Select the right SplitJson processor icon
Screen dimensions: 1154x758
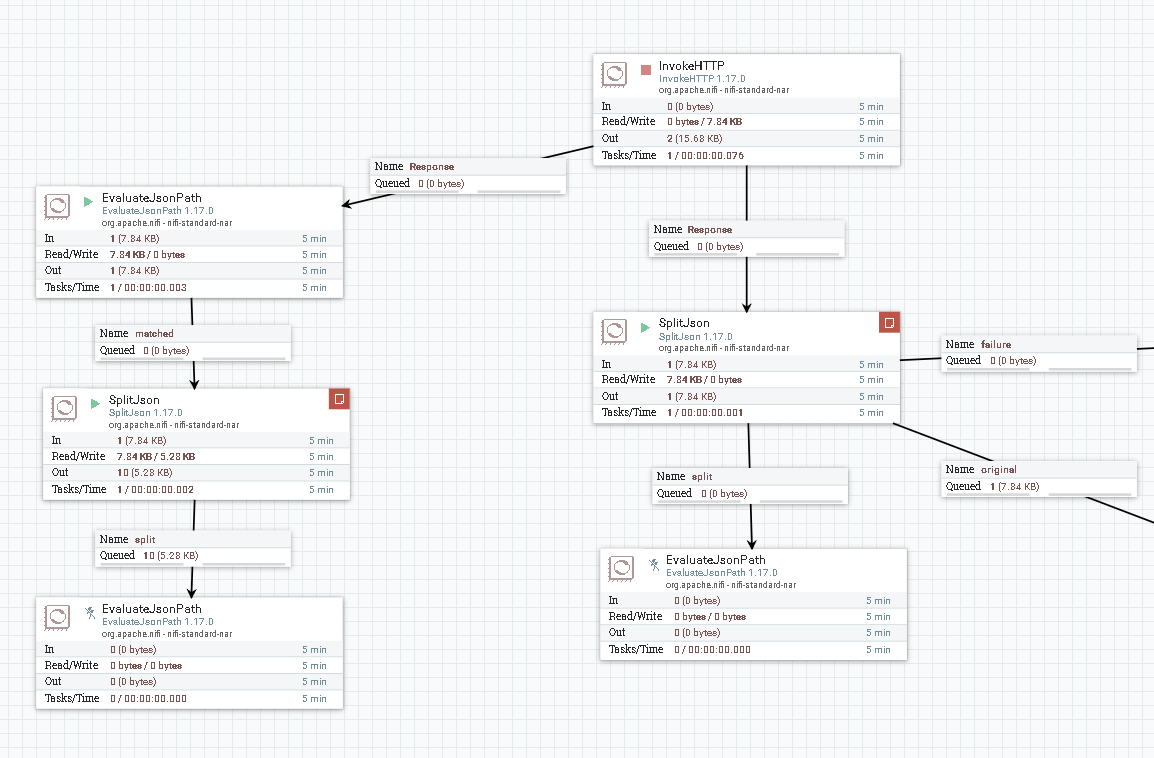coord(616,330)
